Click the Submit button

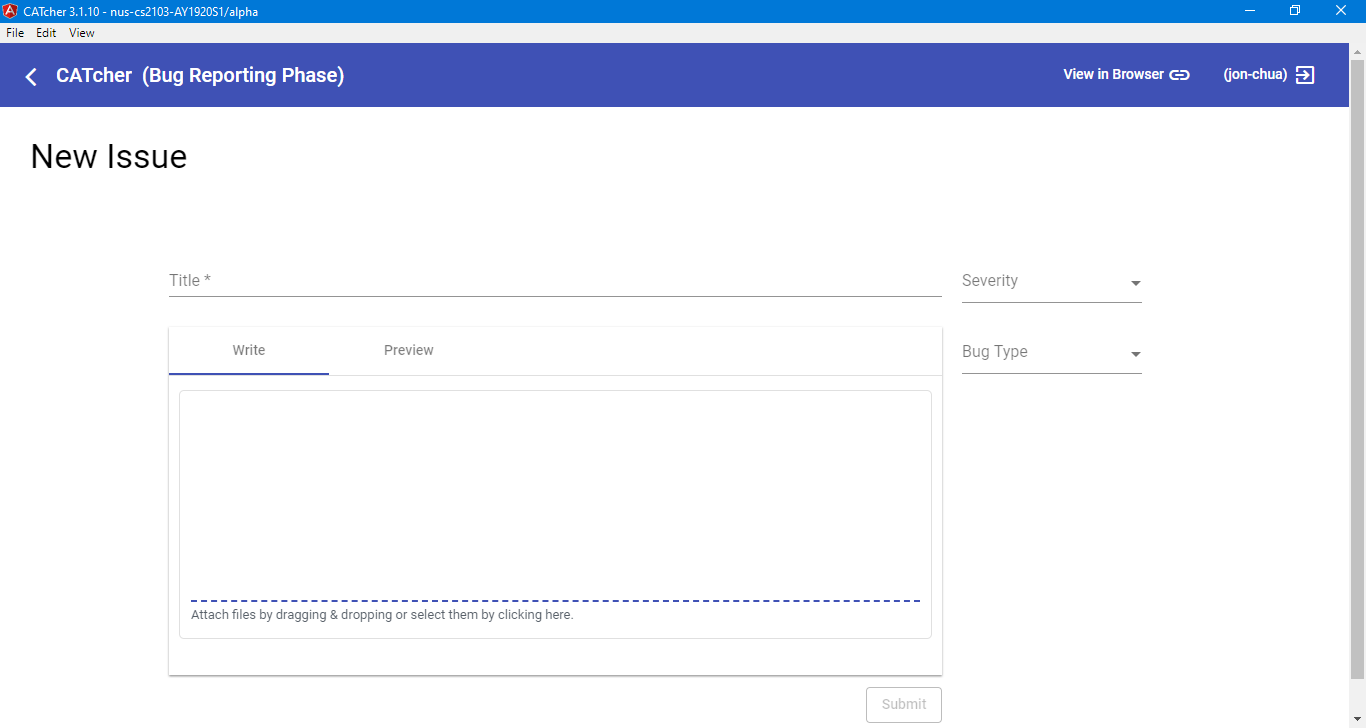click(x=904, y=704)
